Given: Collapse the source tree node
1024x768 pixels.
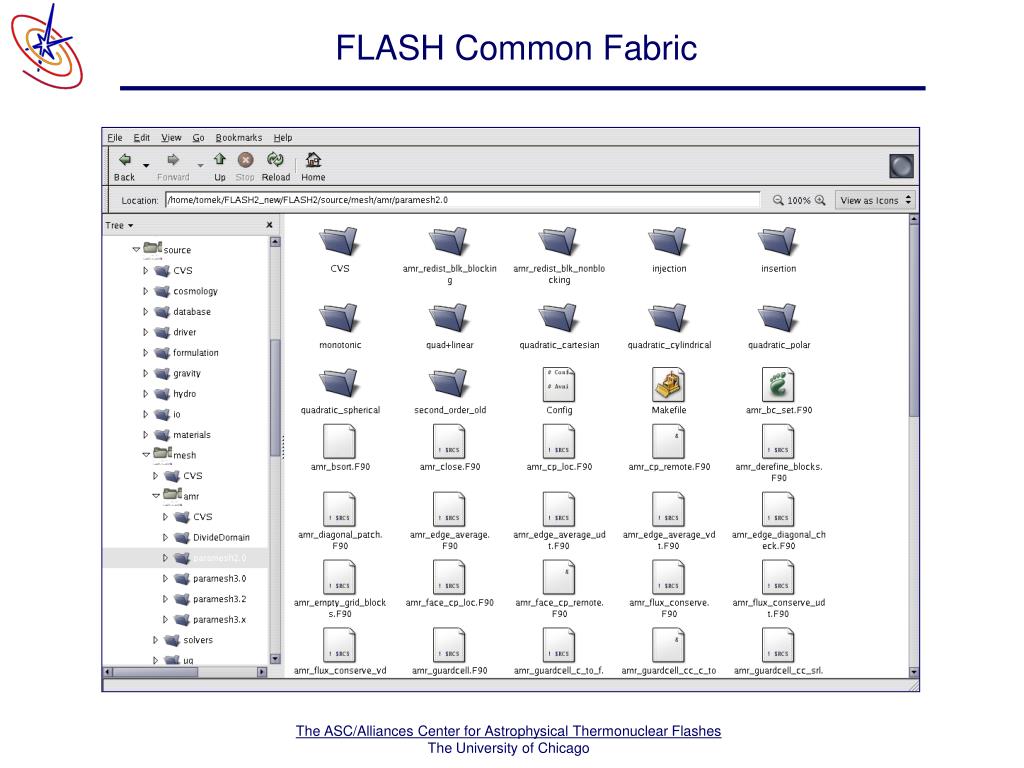Looking at the screenshot, I should tap(136, 249).
